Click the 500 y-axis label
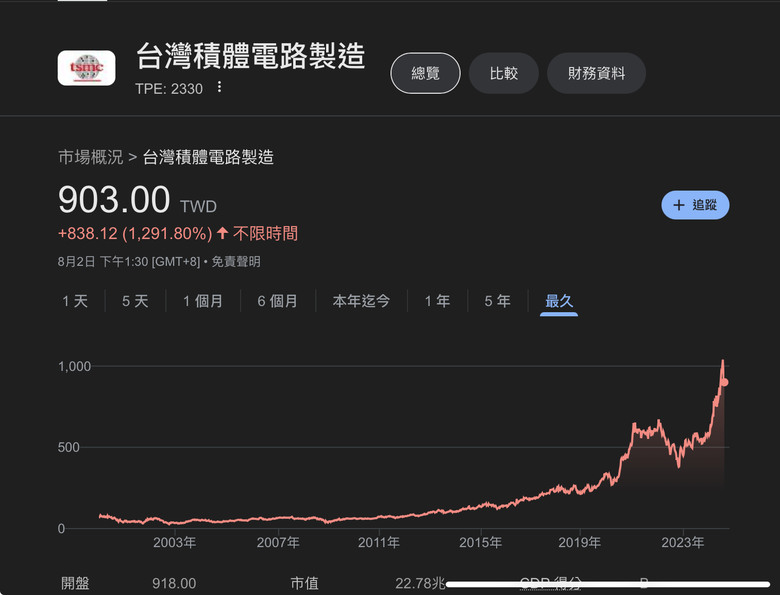The image size is (780, 595). (69, 447)
